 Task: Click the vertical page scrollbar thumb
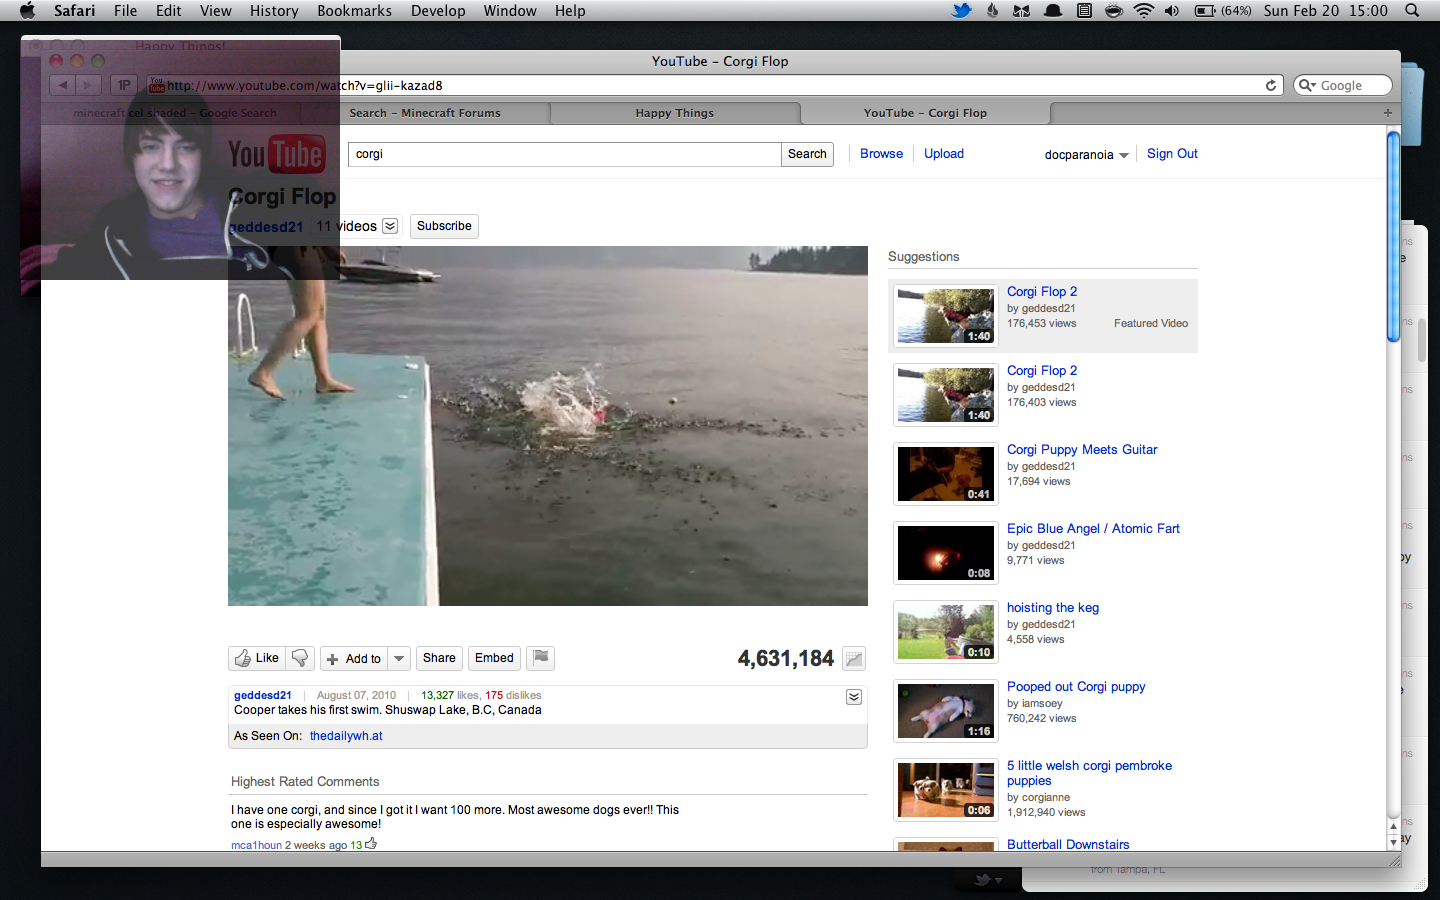pos(1392,235)
